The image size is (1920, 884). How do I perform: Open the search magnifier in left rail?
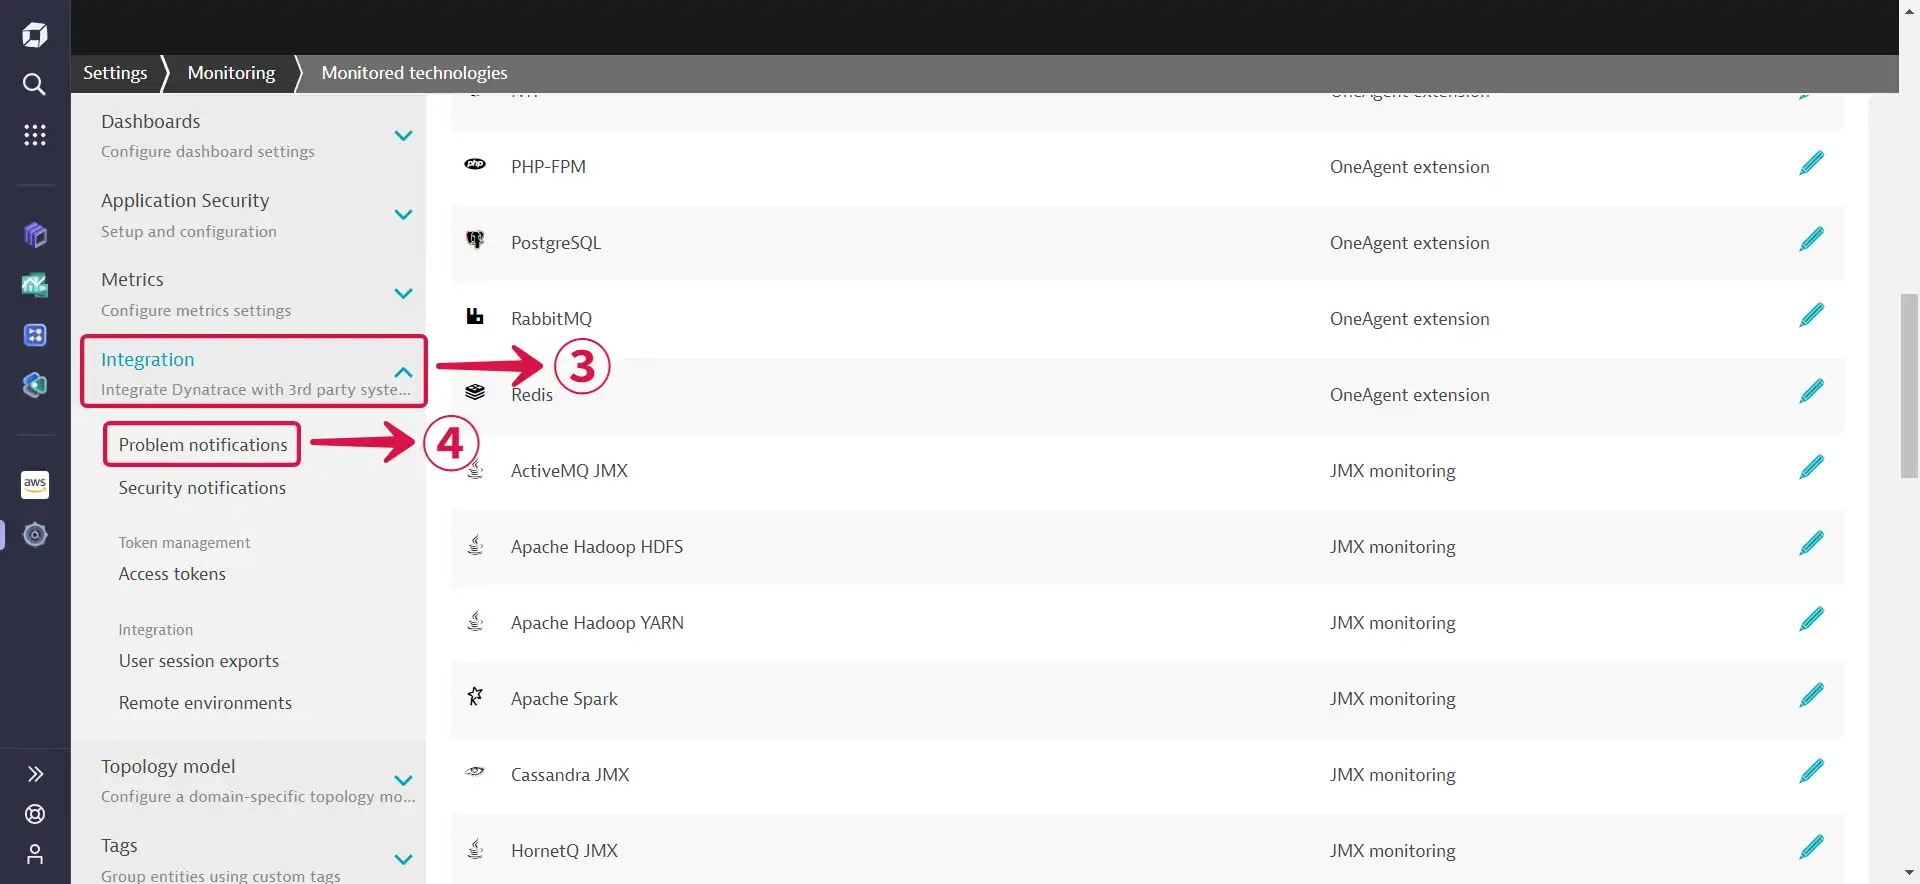[35, 84]
